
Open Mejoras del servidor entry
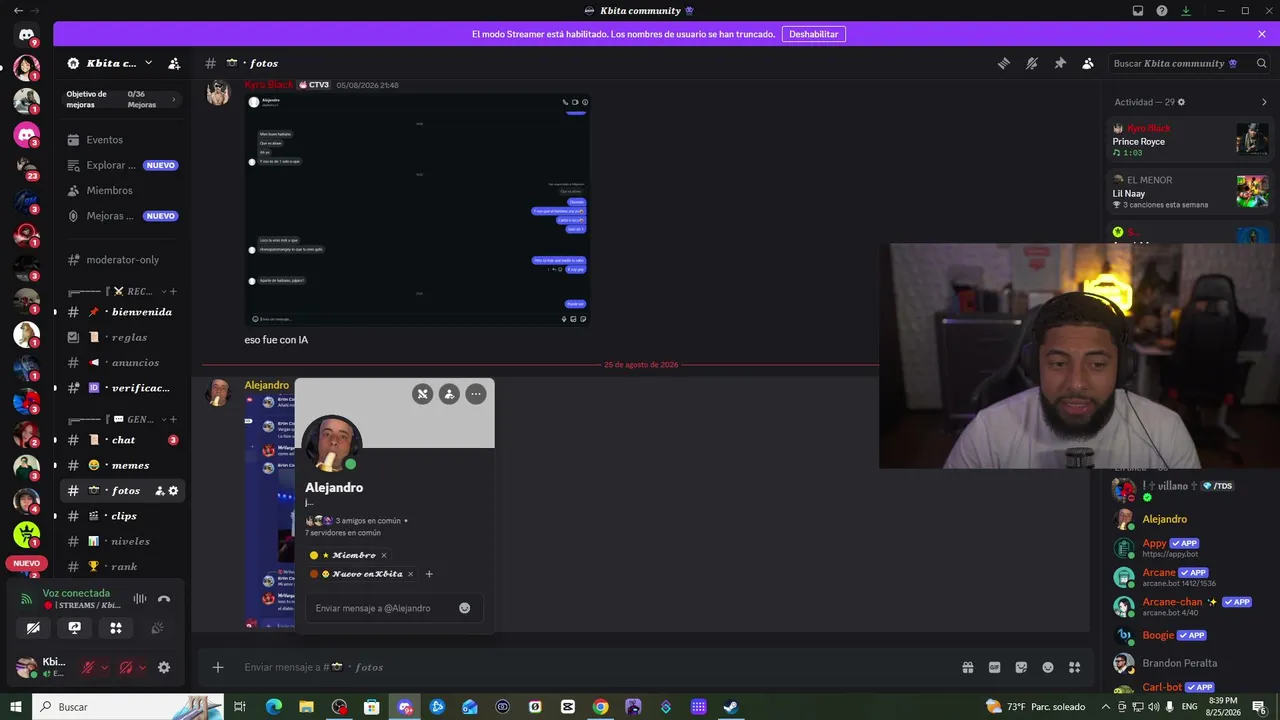tap(123, 216)
